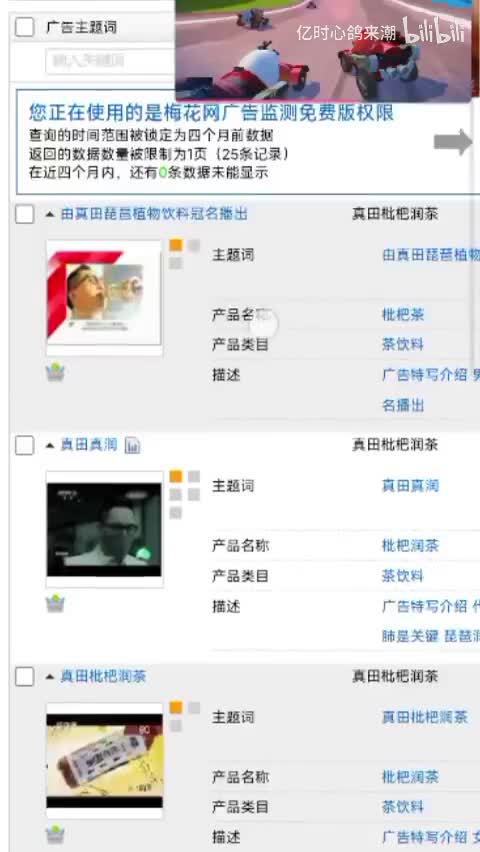The height and width of the screenshot is (852, 480).
Task: Check the box for the 真田枇杷润茶 record
Action: (24, 677)
